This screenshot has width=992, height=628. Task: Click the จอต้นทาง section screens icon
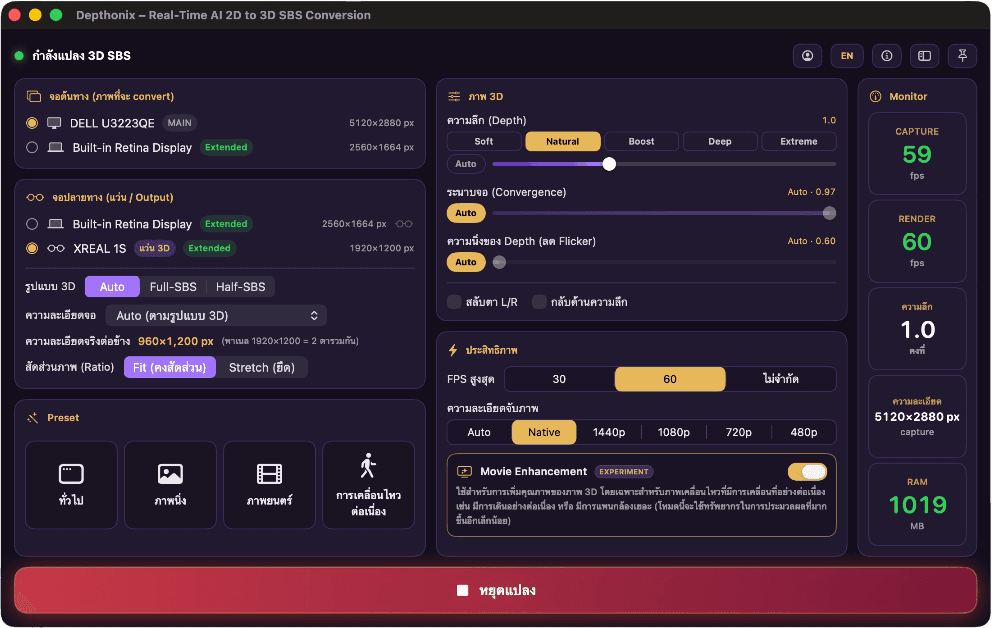[x=34, y=96]
